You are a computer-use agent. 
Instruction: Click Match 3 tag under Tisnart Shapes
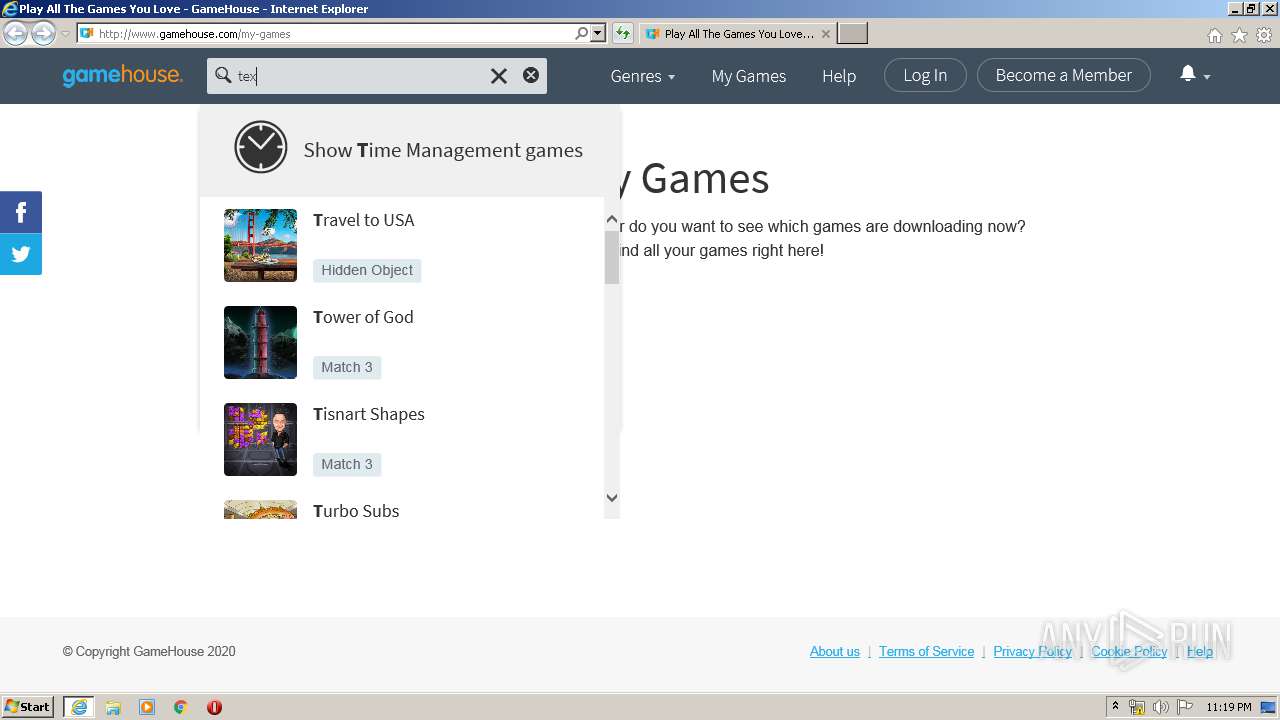point(347,464)
